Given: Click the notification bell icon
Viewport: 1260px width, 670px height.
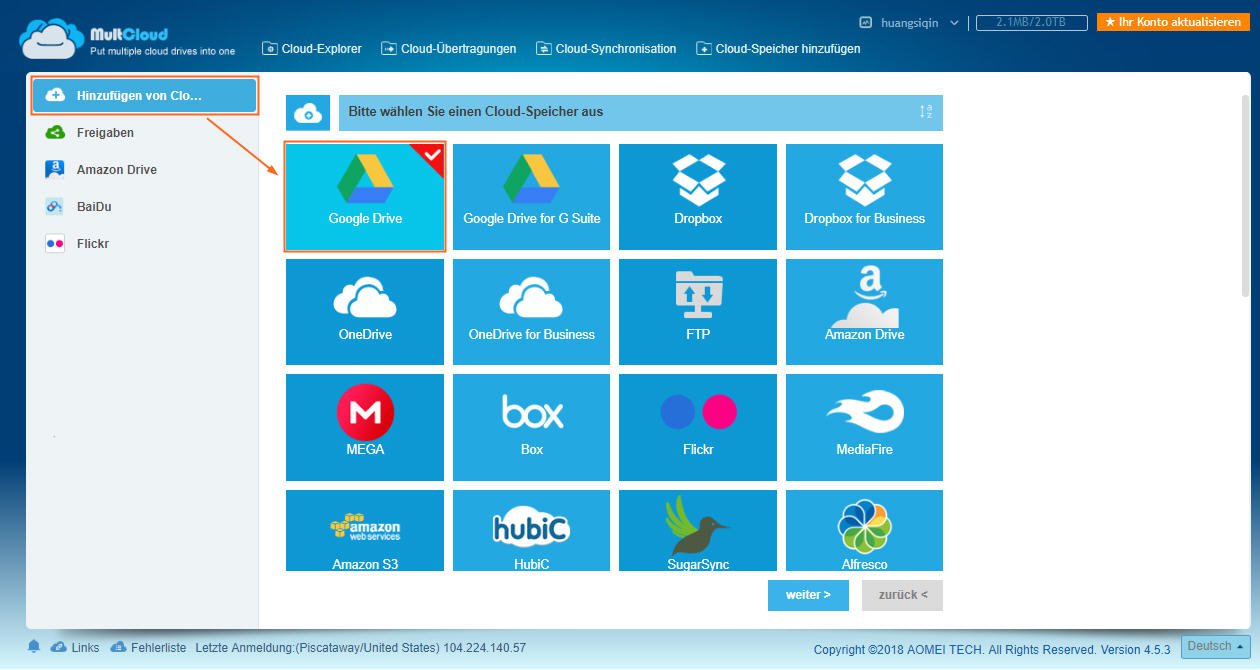Looking at the screenshot, I should click(x=35, y=647).
